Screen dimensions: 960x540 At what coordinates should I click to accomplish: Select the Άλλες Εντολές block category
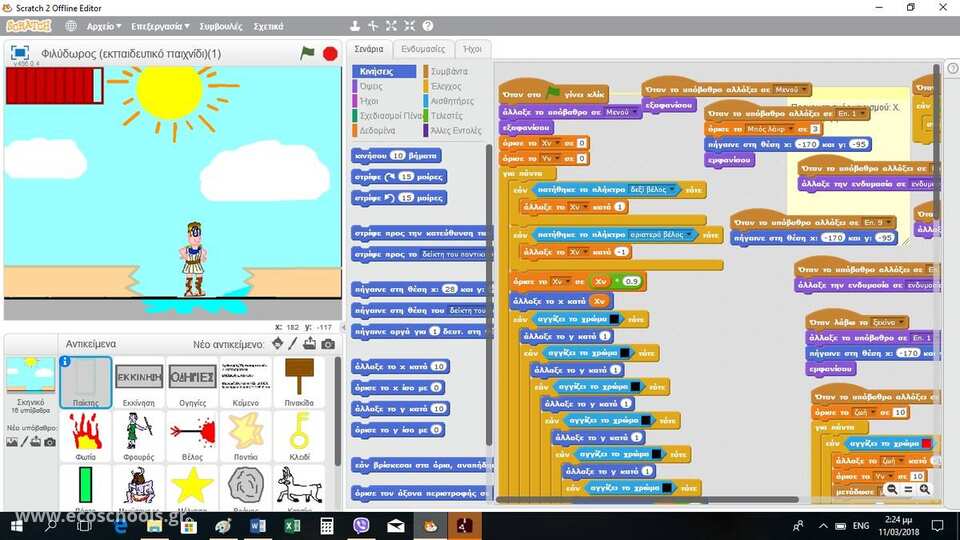tap(454, 130)
